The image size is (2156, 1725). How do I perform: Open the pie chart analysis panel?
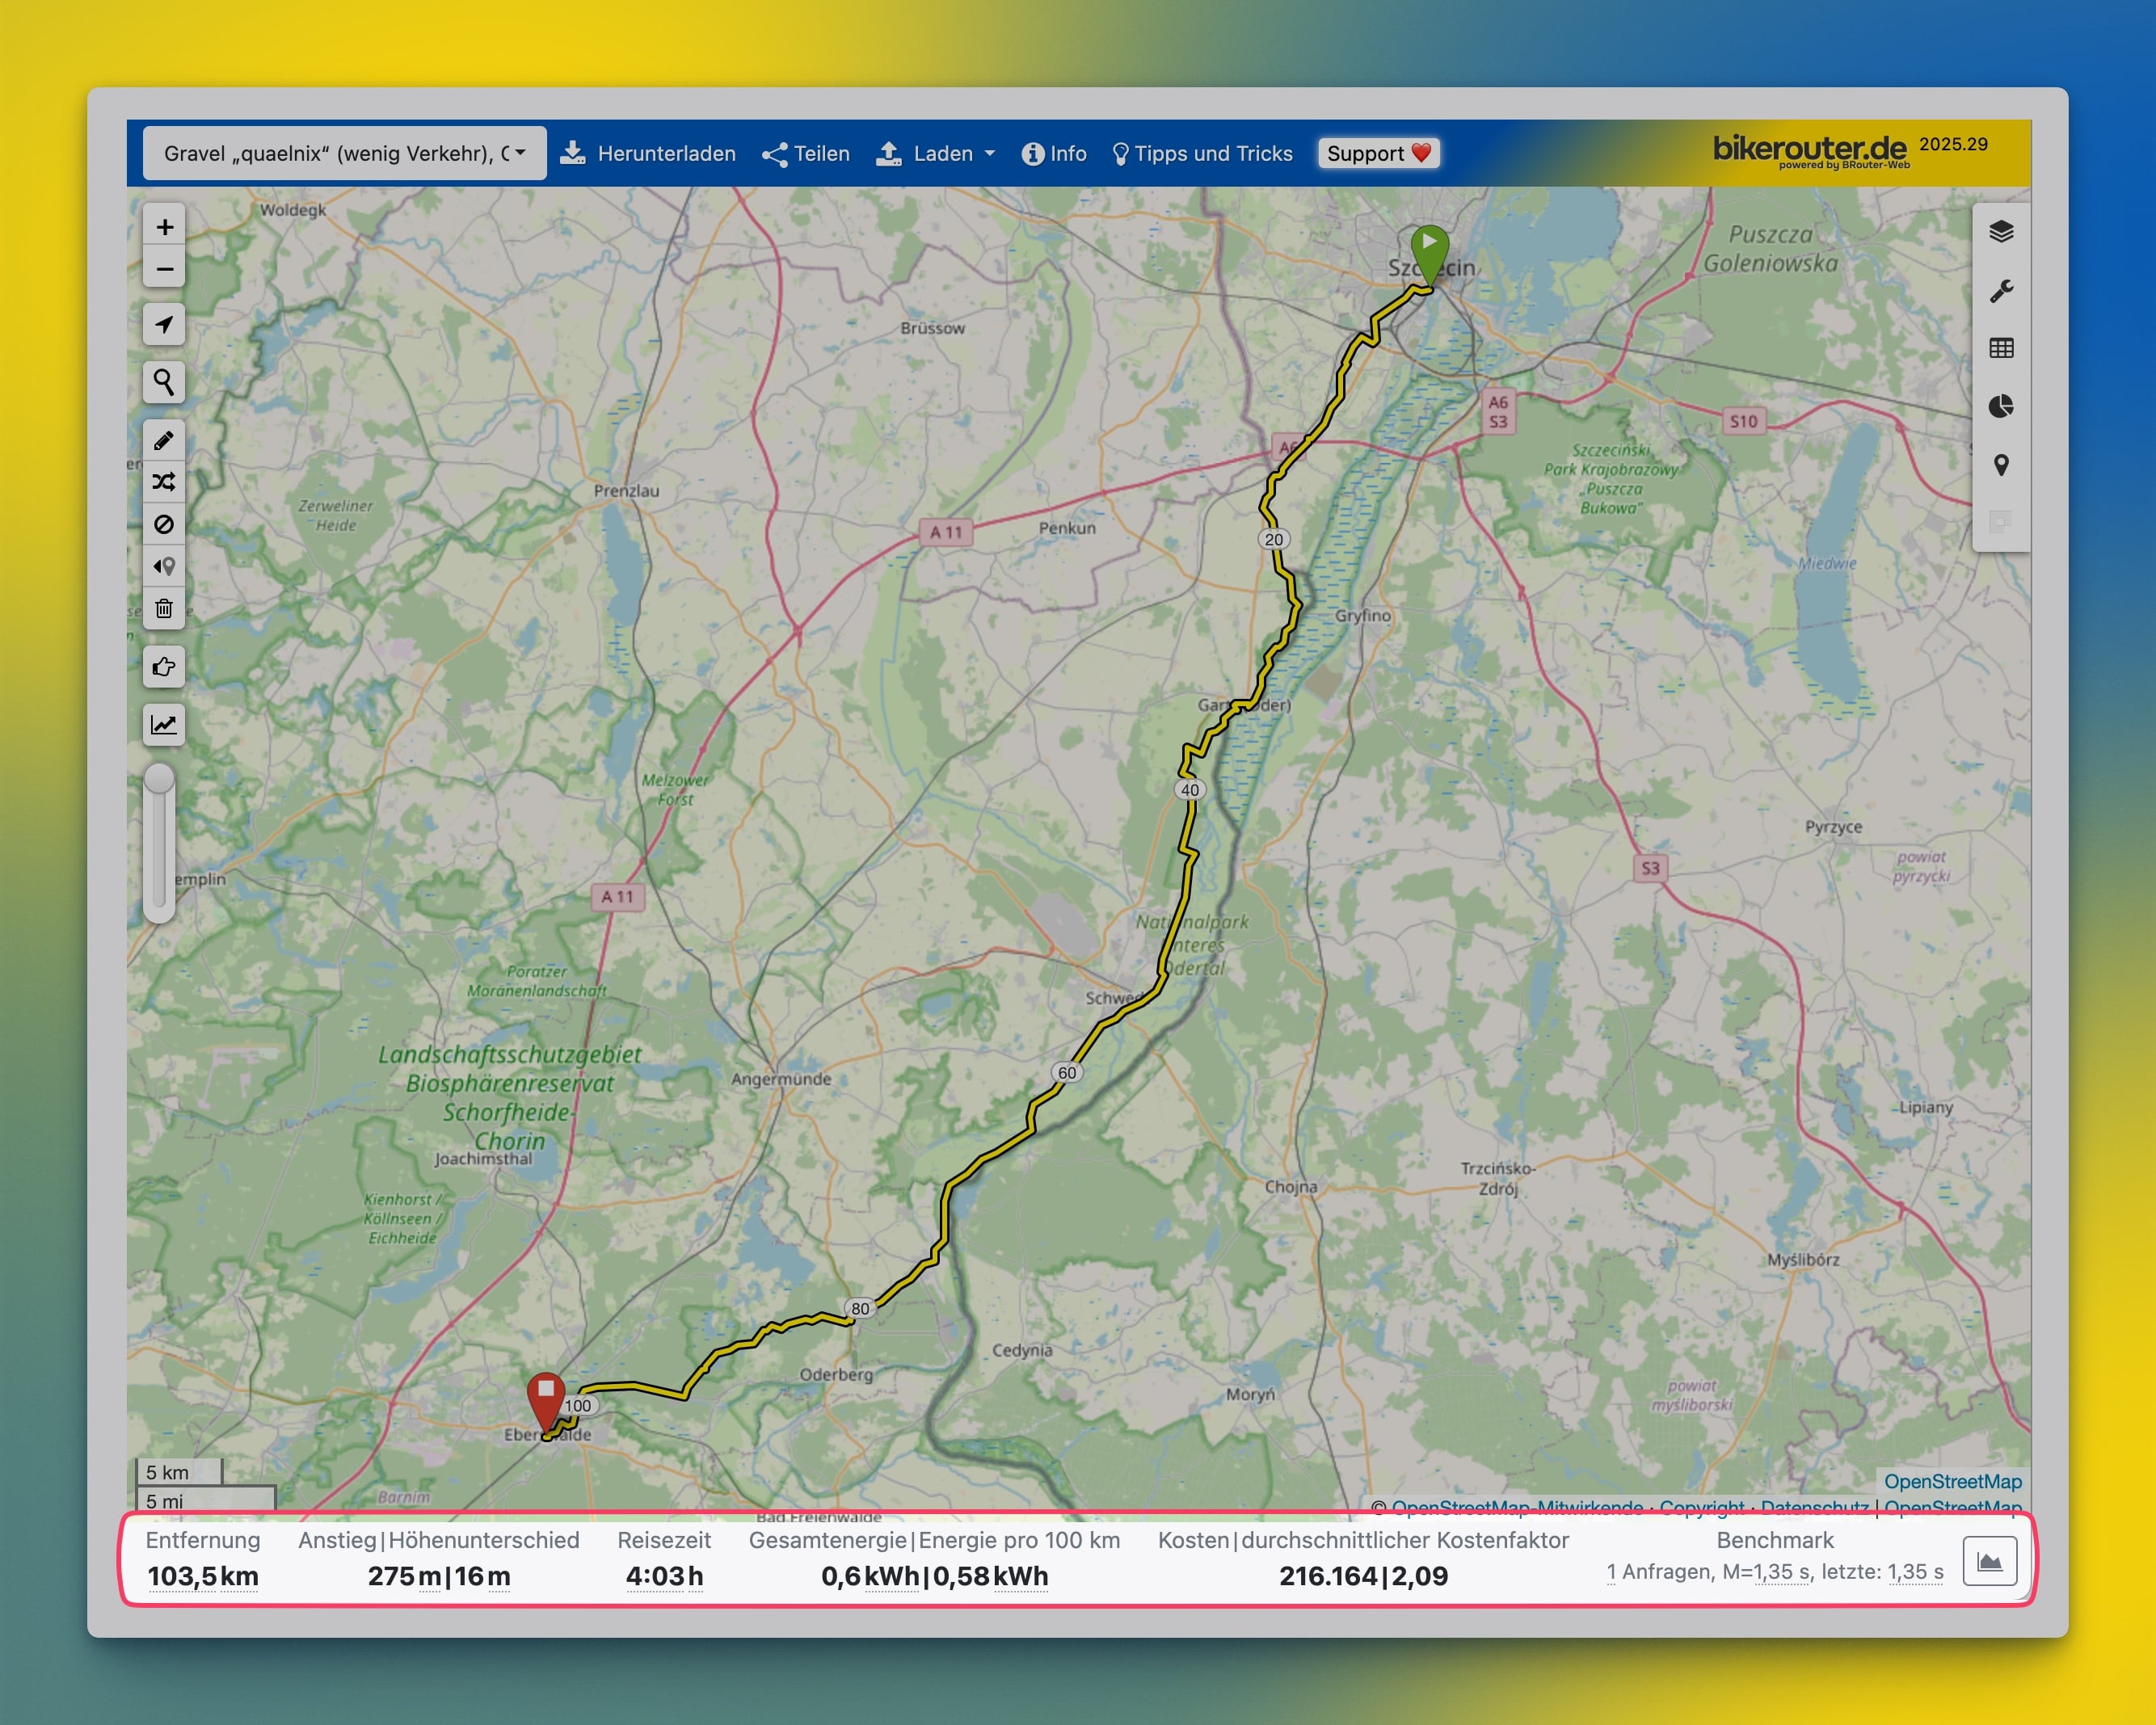(x=2001, y=406)
